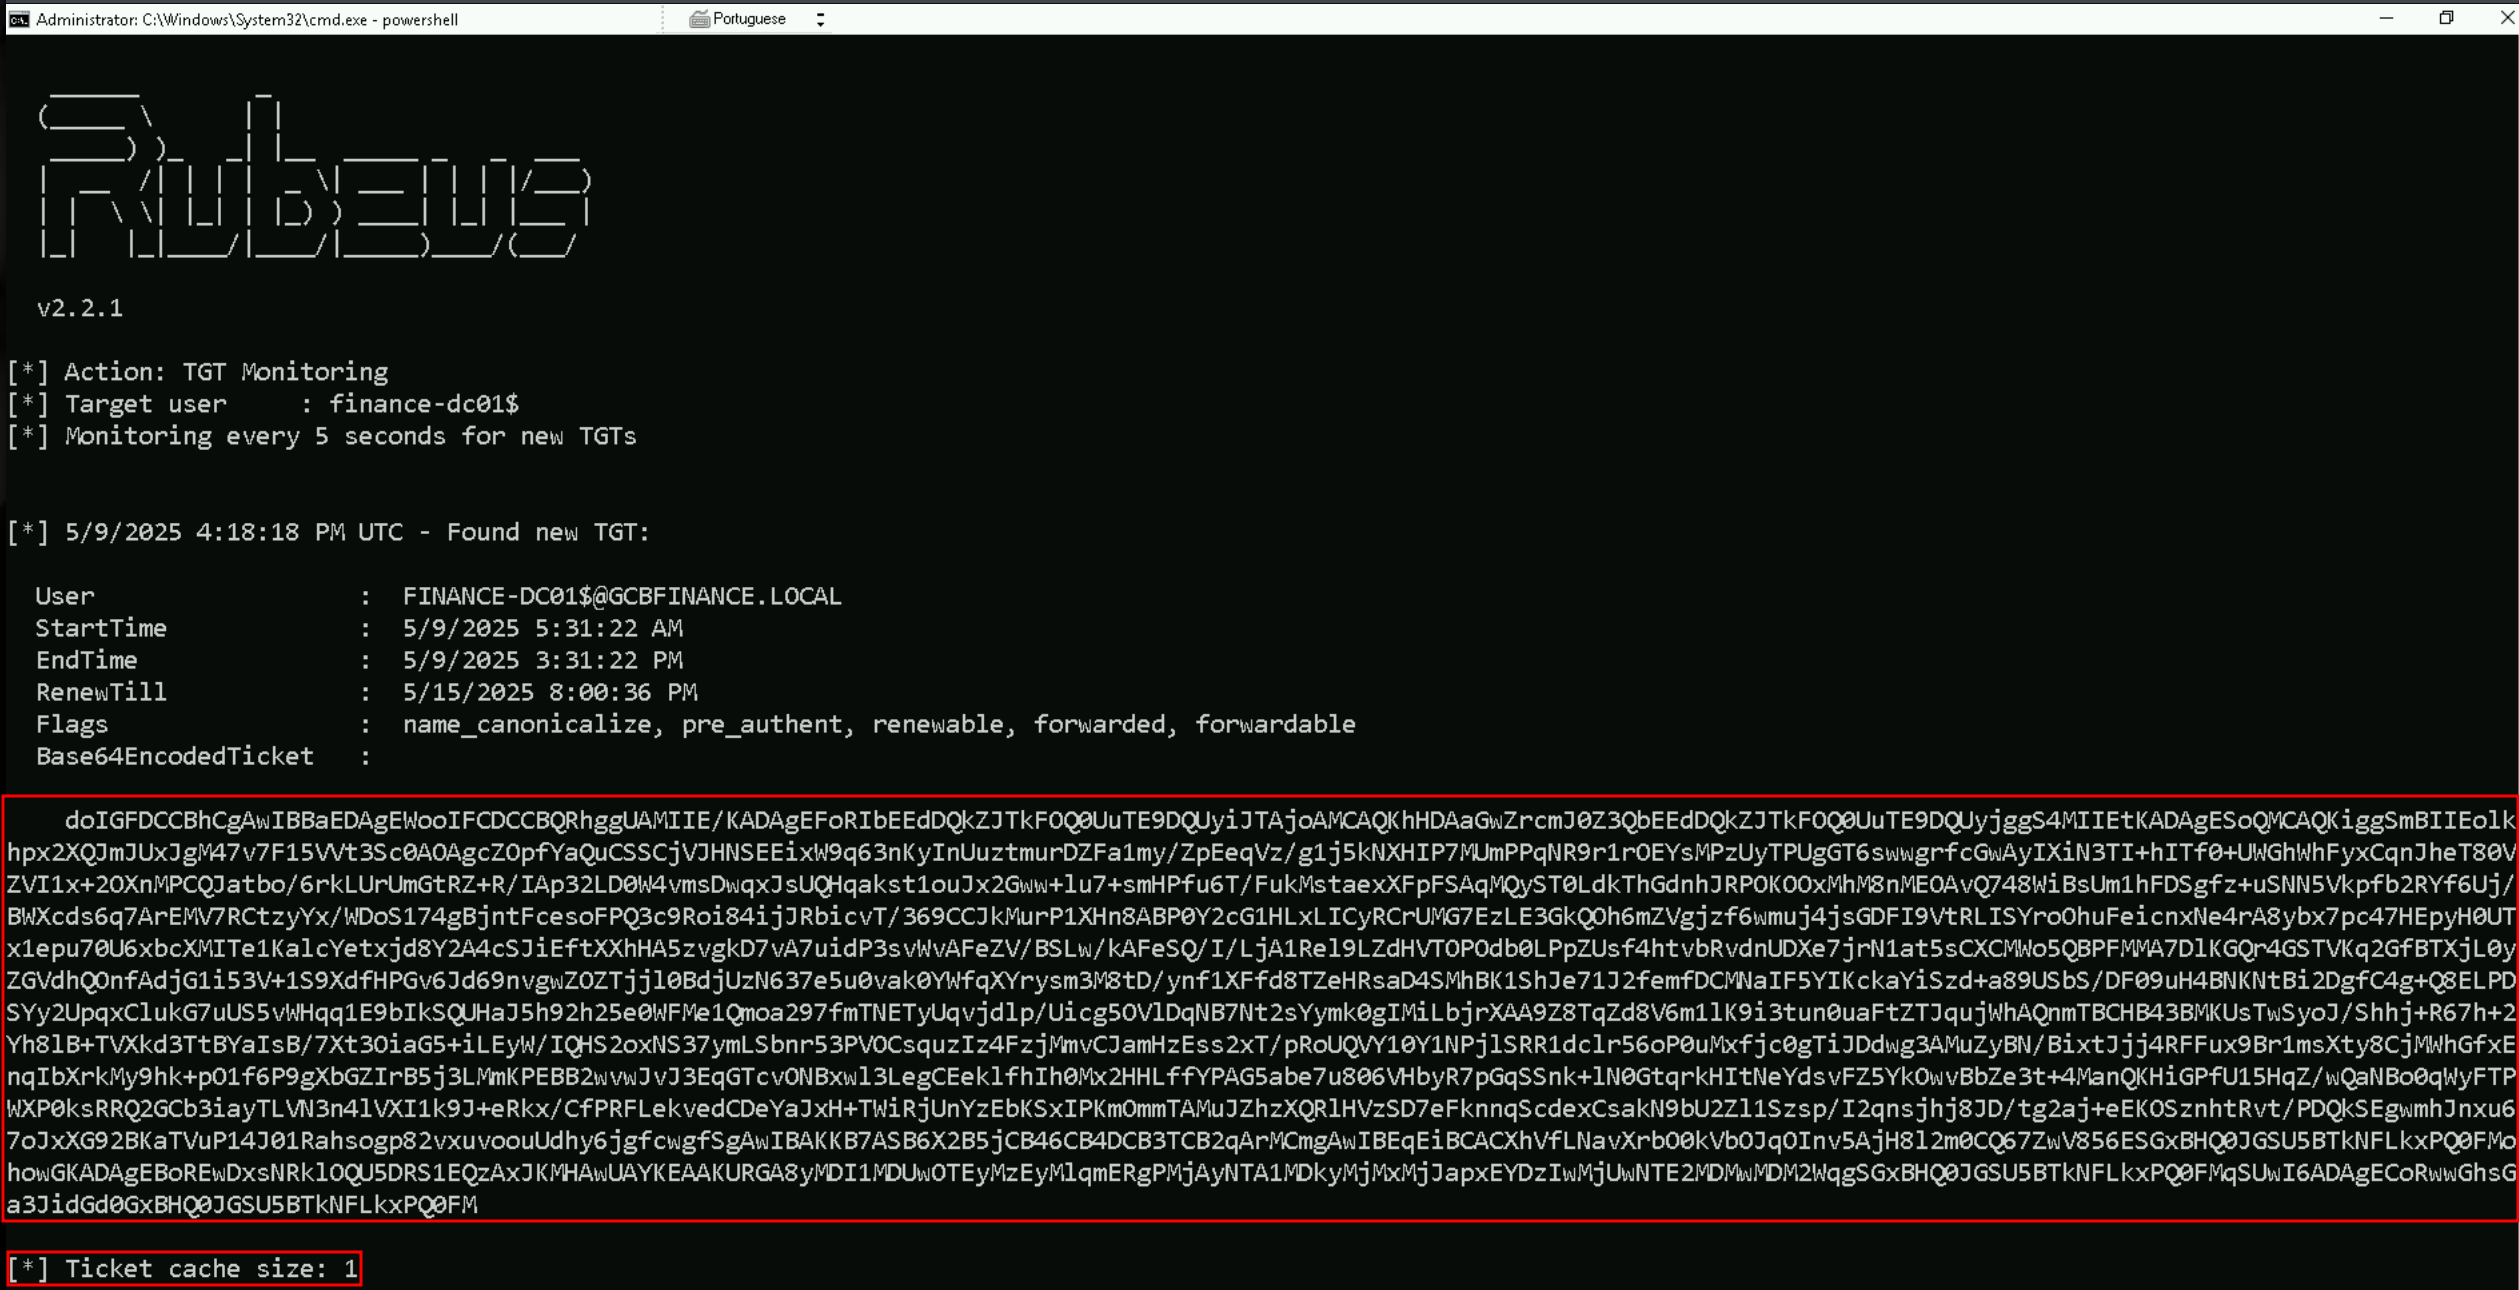Image resolution: width=2519 pixels, height=1290 pixels.
Task: Click inside the highlighted Base64 ticket block
Action: click(1260, 1009)
